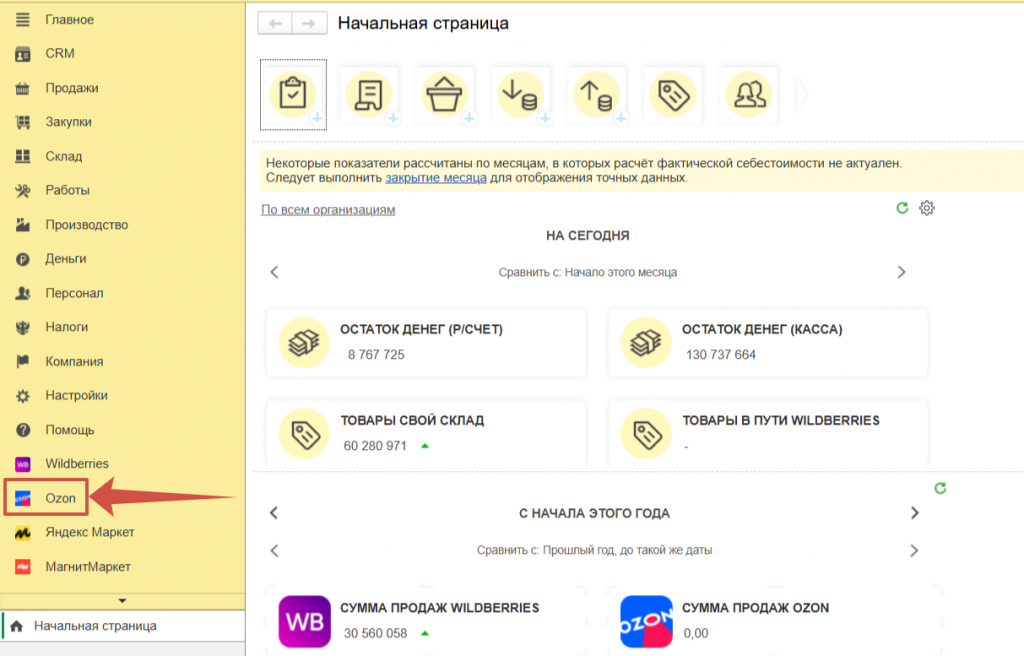The height and width of the screenshot is (656, 1024).
Task: Expand the sidebar list with bottom arrow
Action: pos(122,600)
